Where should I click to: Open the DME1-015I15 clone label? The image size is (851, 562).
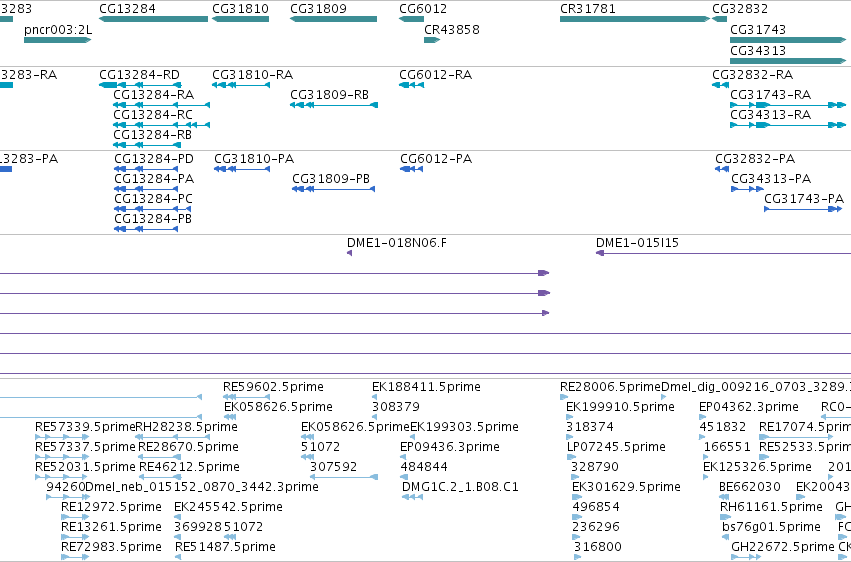tap(637, 242)
